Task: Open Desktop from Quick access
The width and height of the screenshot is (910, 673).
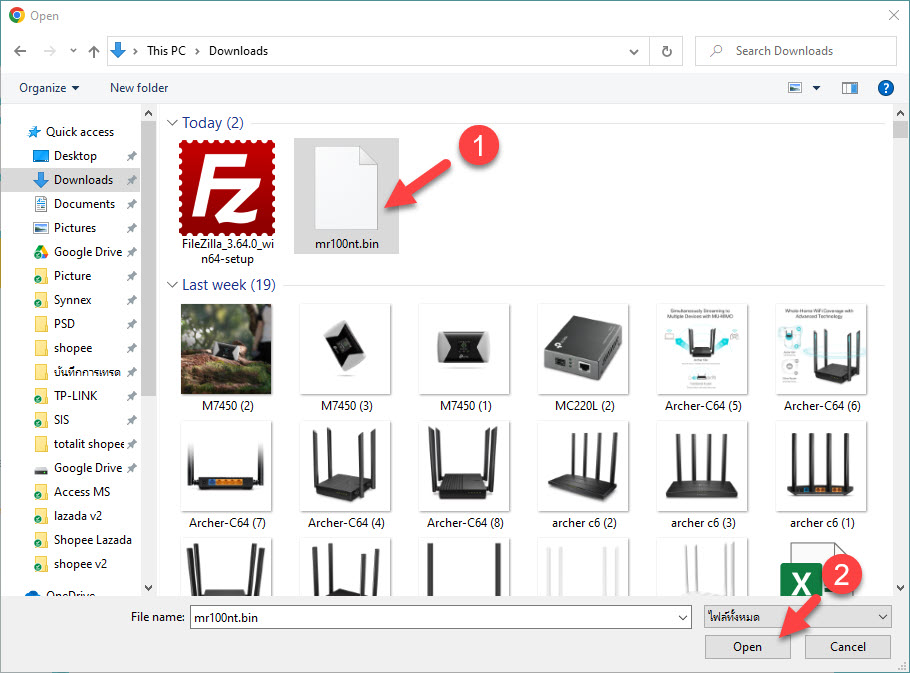Action: [x=66, y=156]
